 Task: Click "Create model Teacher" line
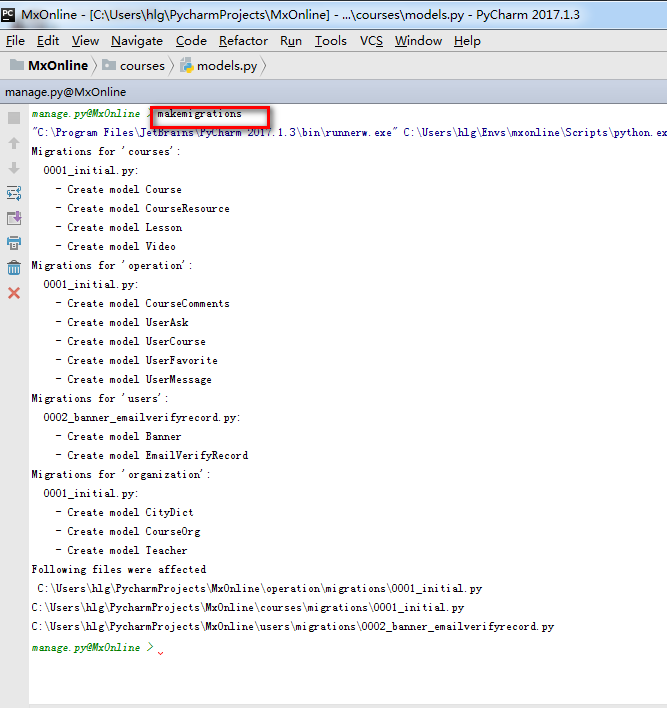click(x=121, y=550)
